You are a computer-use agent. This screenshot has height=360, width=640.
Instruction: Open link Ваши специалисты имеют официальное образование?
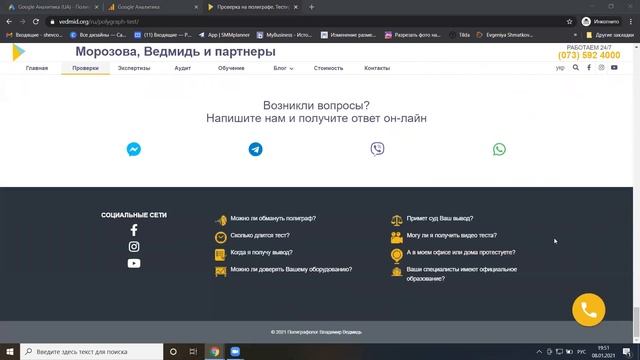[x=462, y=274]
